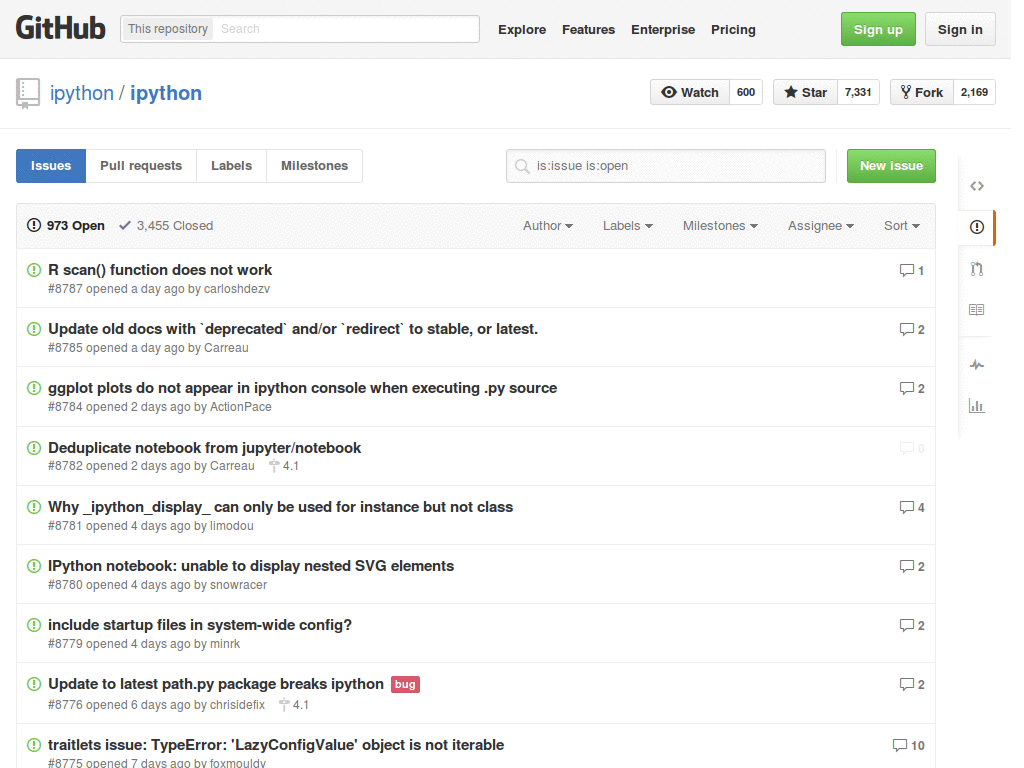The height and width of the screenshot is (768, 1024).
Task: Open the Wiki sidebar icon
Action: [x=976, y=310]
